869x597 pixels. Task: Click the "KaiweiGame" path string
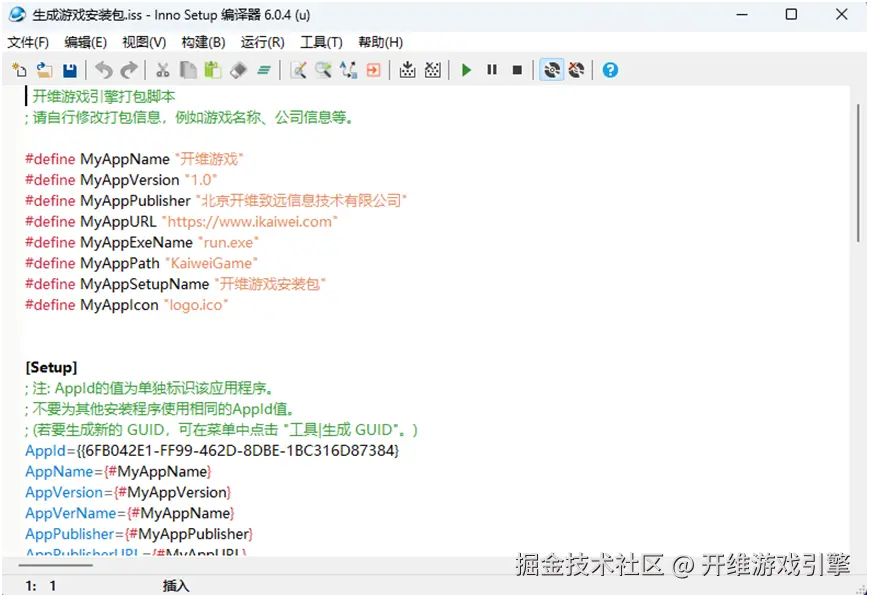pyautogui.click(x=211, y=263)
